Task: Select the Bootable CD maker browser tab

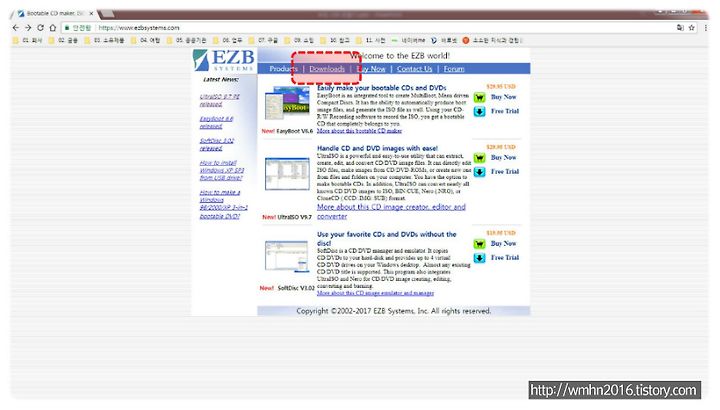Action: (54, 14)
